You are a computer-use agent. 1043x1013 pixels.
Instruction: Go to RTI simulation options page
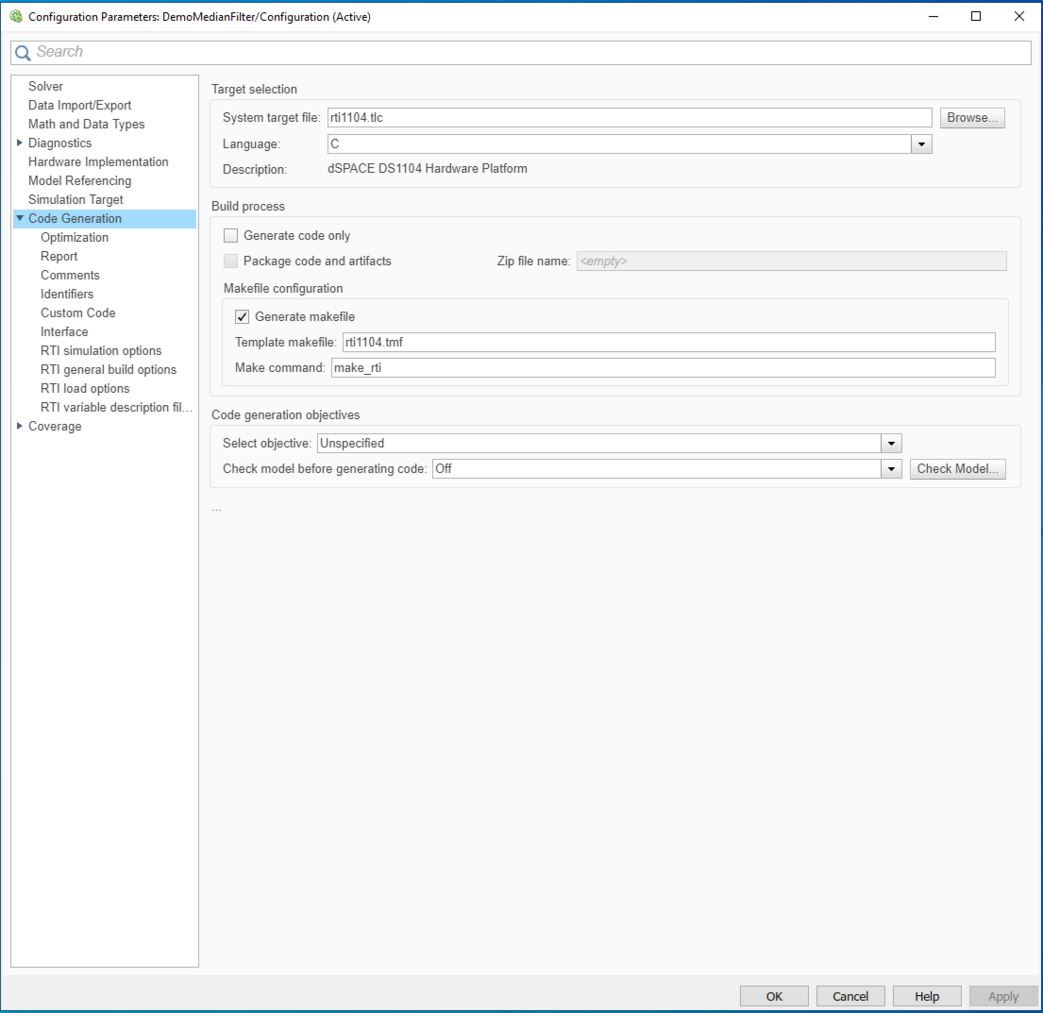pos(101,351)
